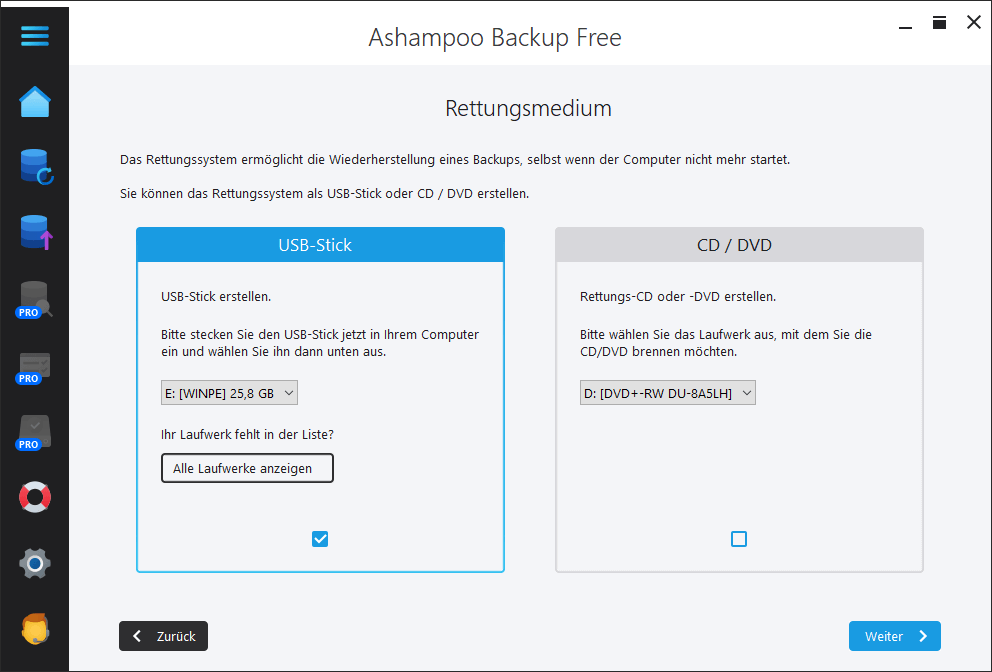The image size is (992, 672).
Task: Open the hamburger menu in the sidebar
Action: click(34, 36)
